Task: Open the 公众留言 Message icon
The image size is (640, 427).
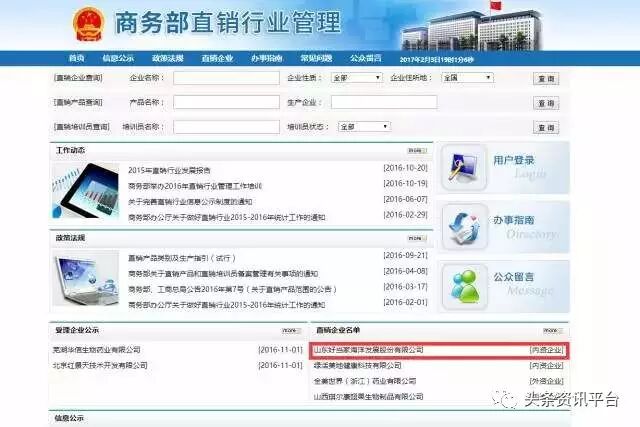Action: pos(465,287)
